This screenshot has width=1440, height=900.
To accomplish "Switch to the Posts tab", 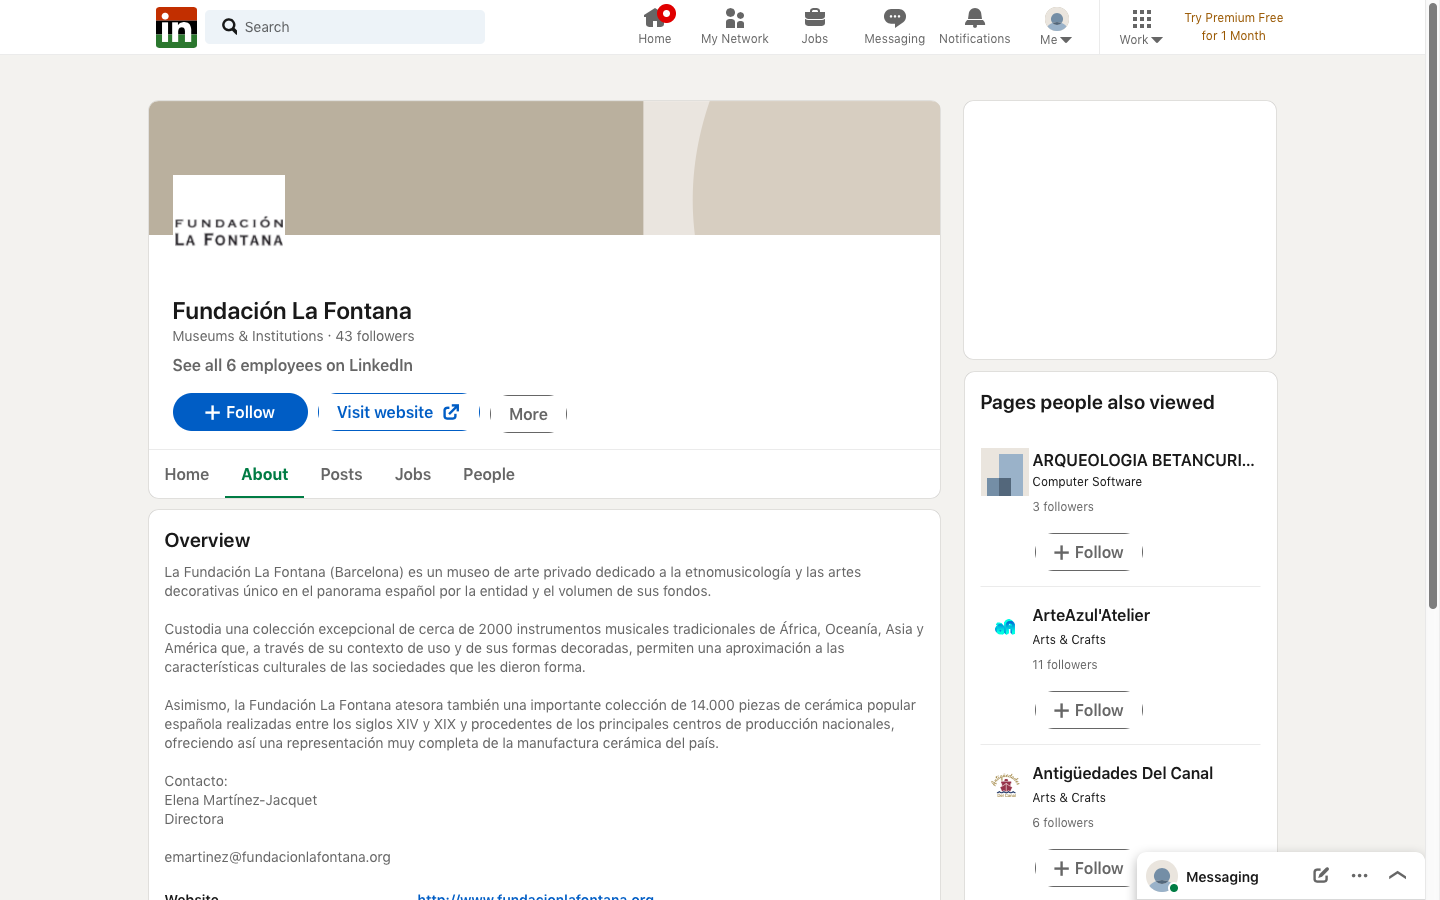I will click(341, 474).
